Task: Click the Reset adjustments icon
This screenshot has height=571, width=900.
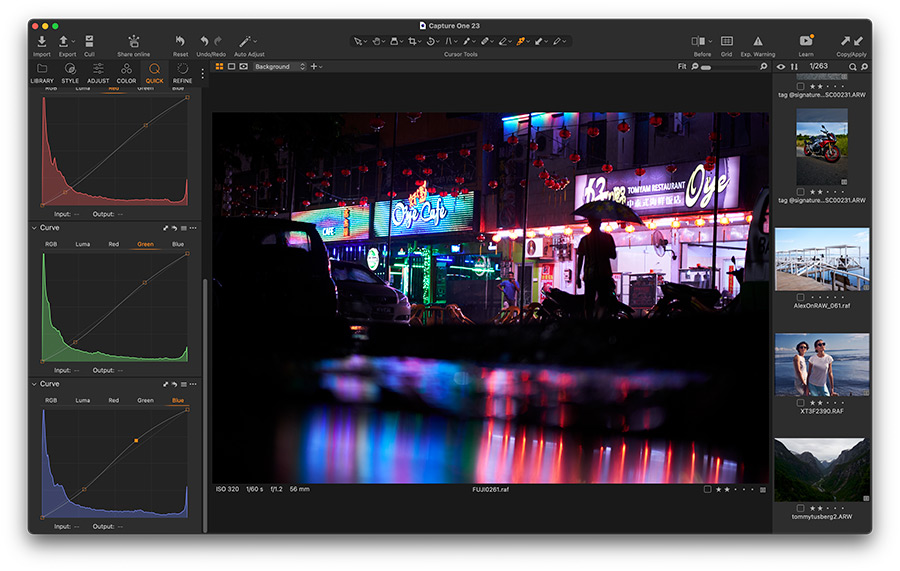Action: click(x=180, y=41)
